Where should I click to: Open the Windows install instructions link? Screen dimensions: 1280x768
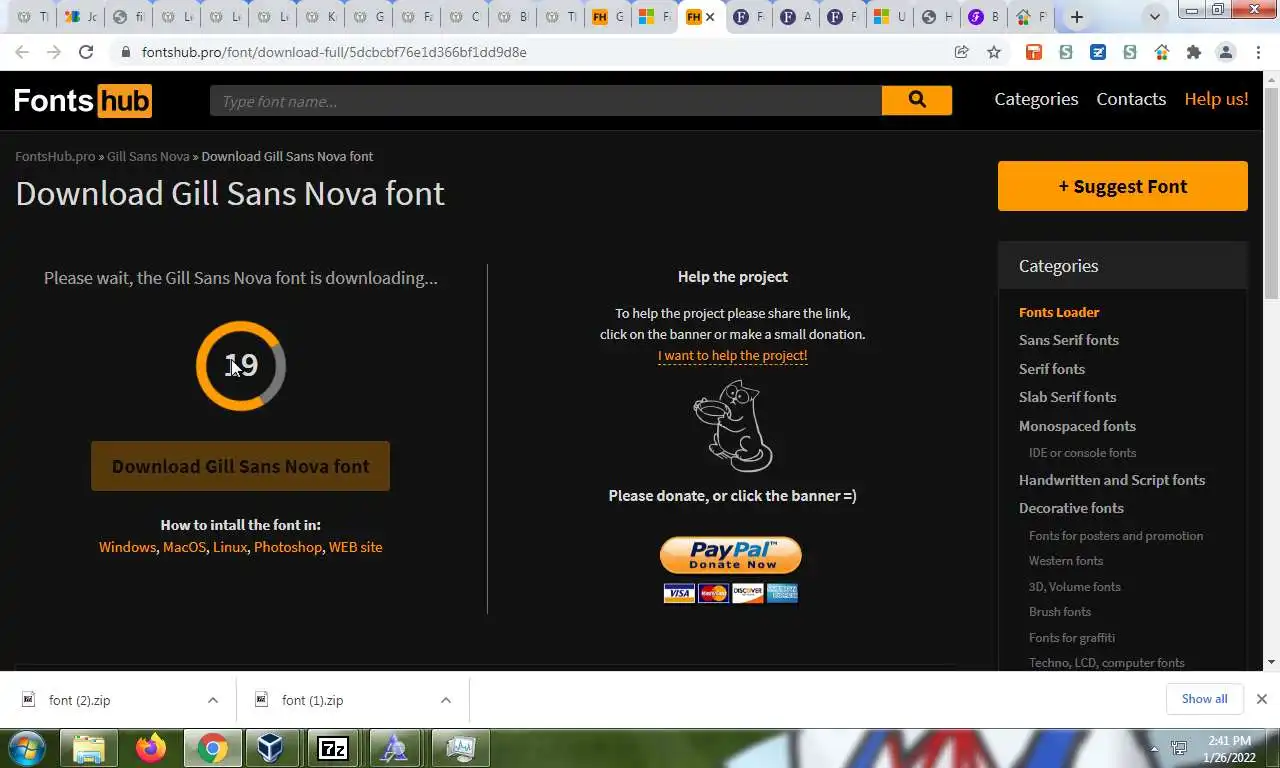click(x=127, y=547)
